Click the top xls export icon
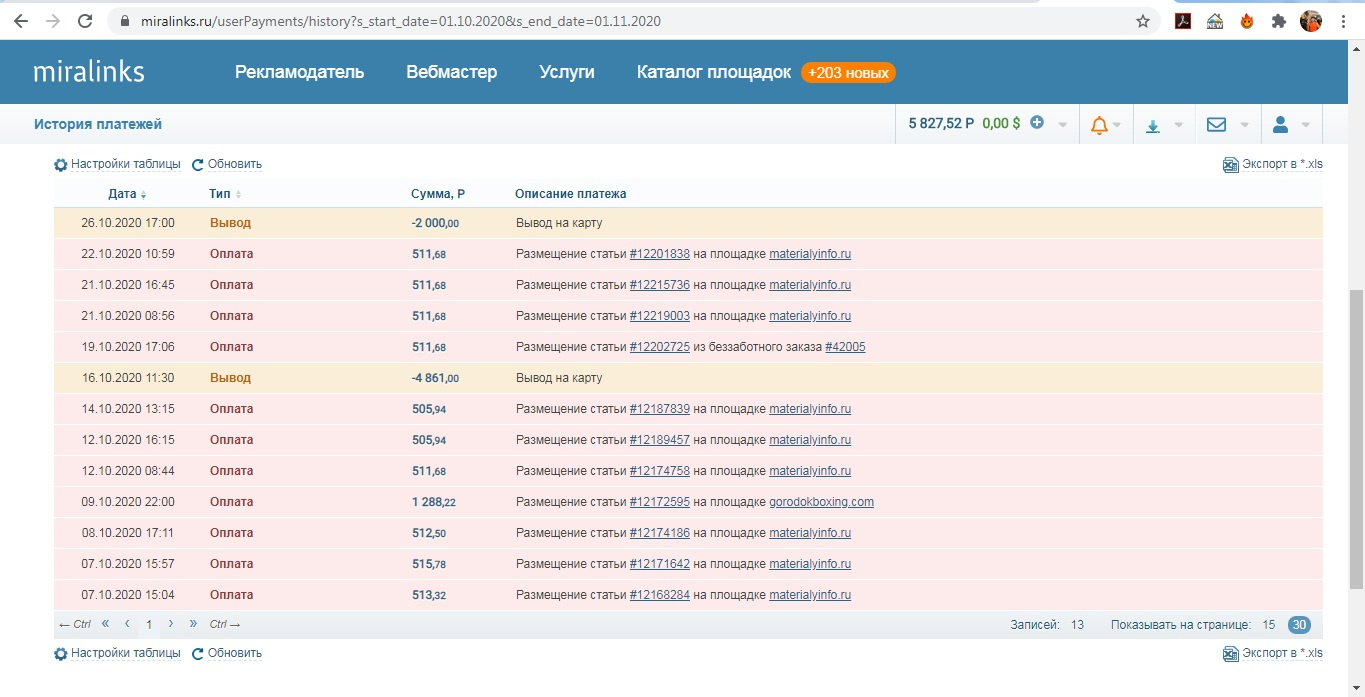The width and height of the screenshot is (1365, 697). (1231, 165)
